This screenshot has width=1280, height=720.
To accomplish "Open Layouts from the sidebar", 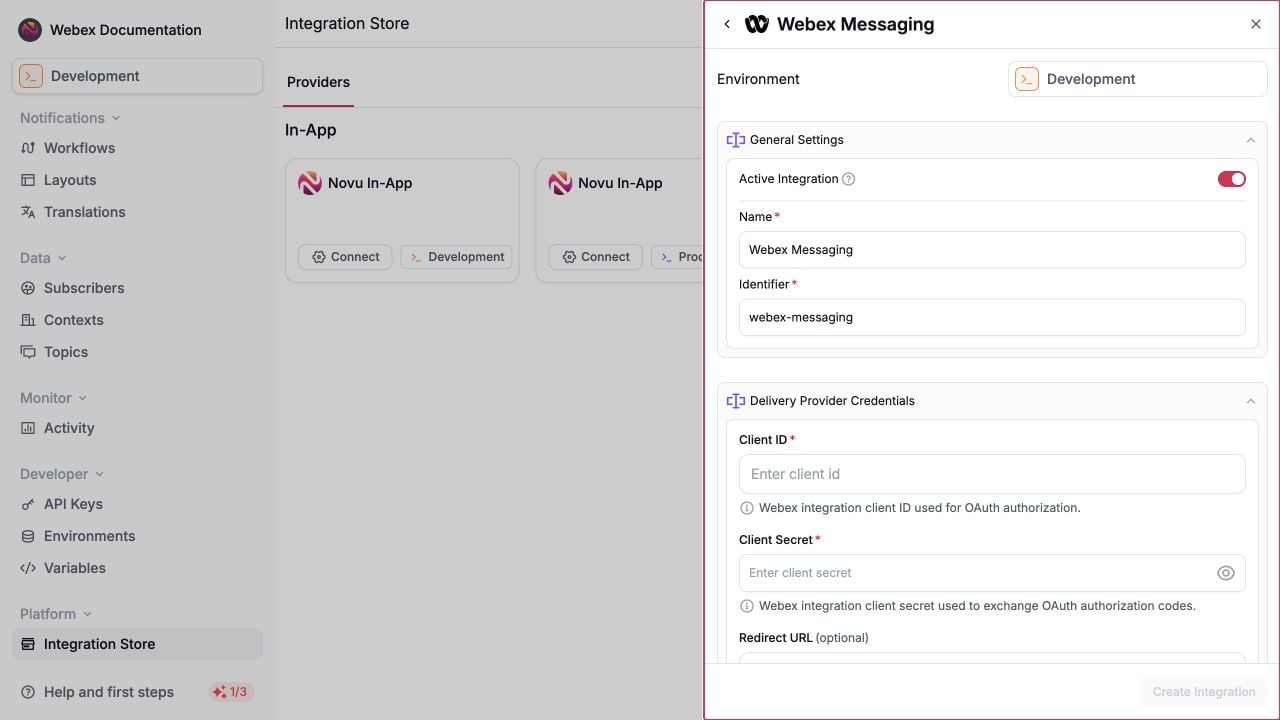I will (138, 180).
